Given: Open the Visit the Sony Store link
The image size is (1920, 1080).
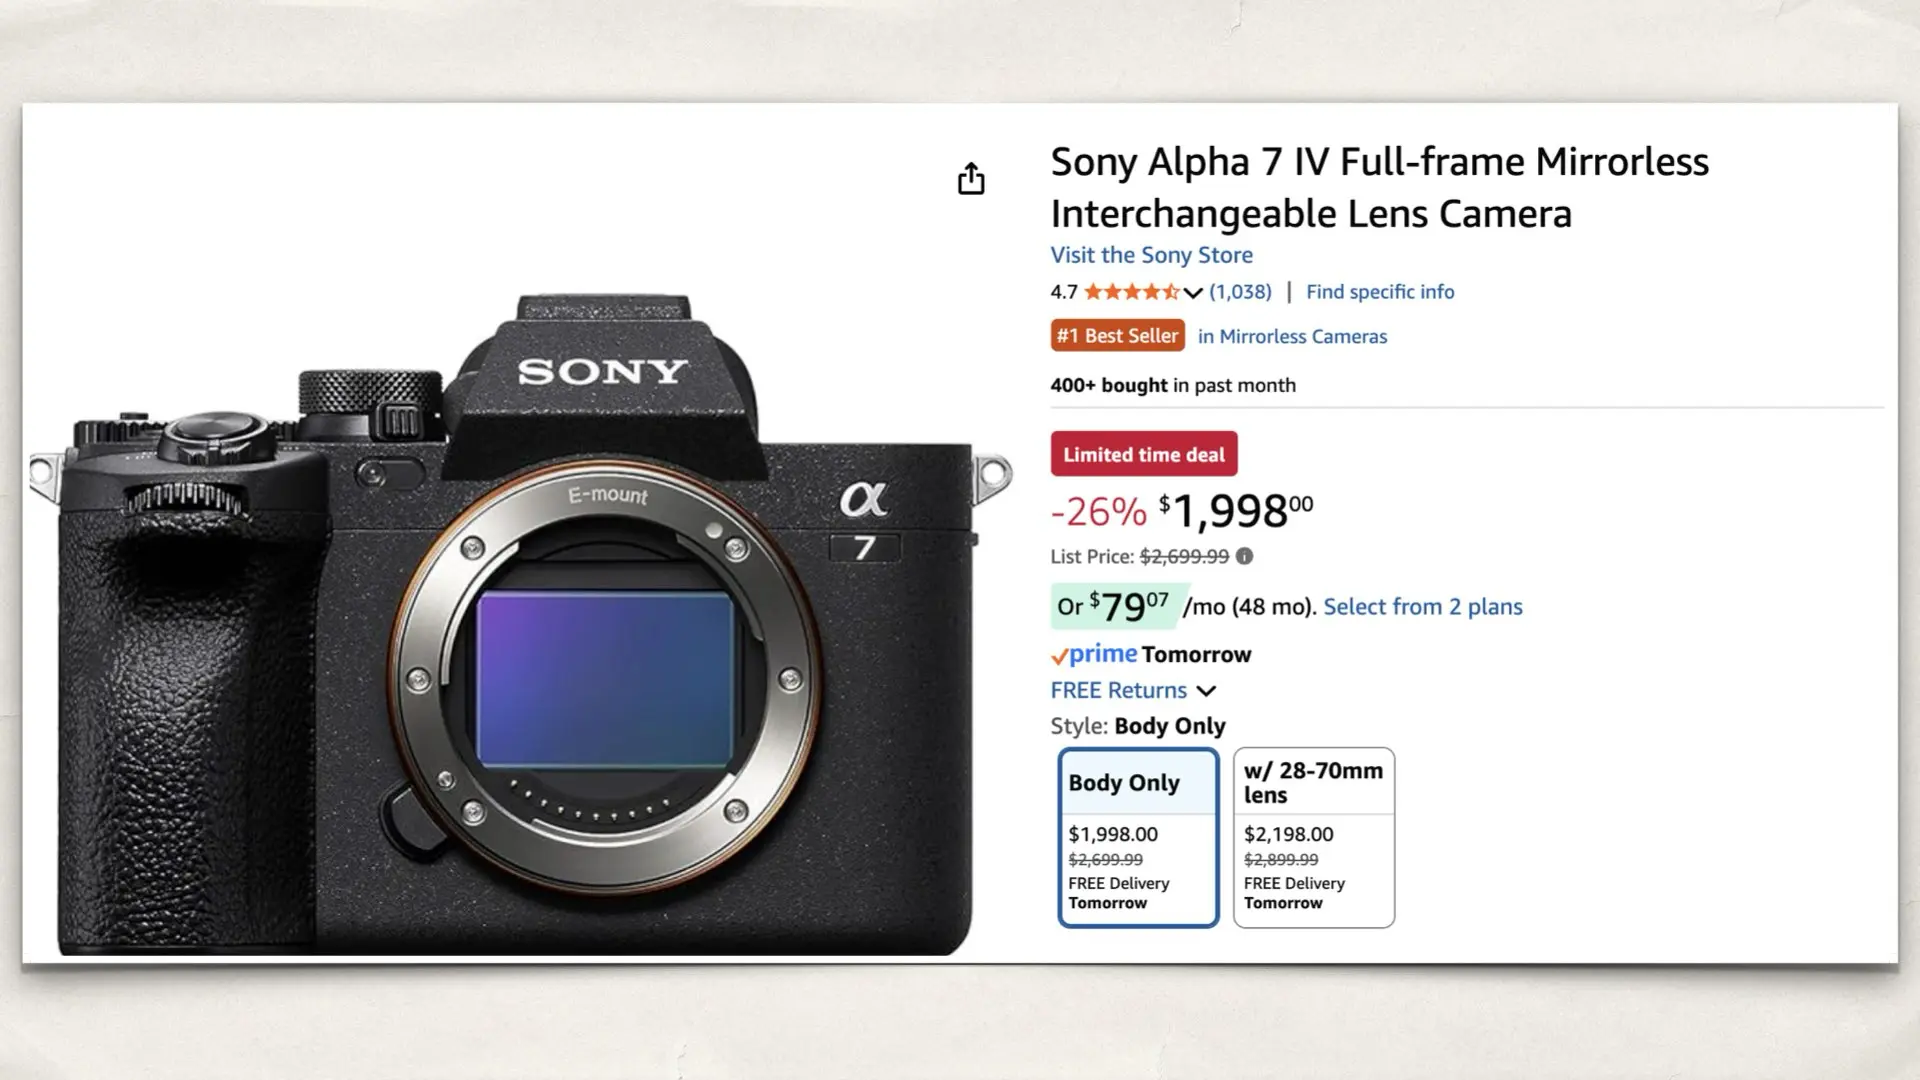Looking at the screenshot, I should tap(1151, 255).
